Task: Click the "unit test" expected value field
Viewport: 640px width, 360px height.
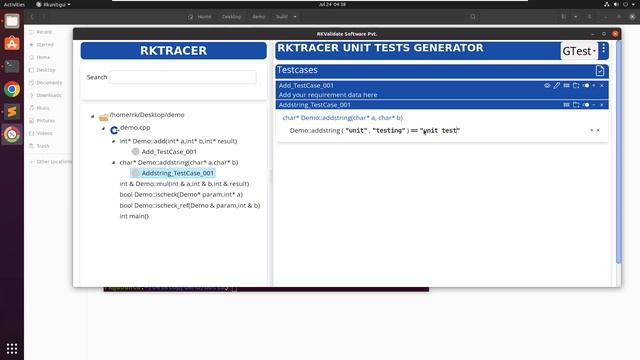Action: tap(440, 131)
